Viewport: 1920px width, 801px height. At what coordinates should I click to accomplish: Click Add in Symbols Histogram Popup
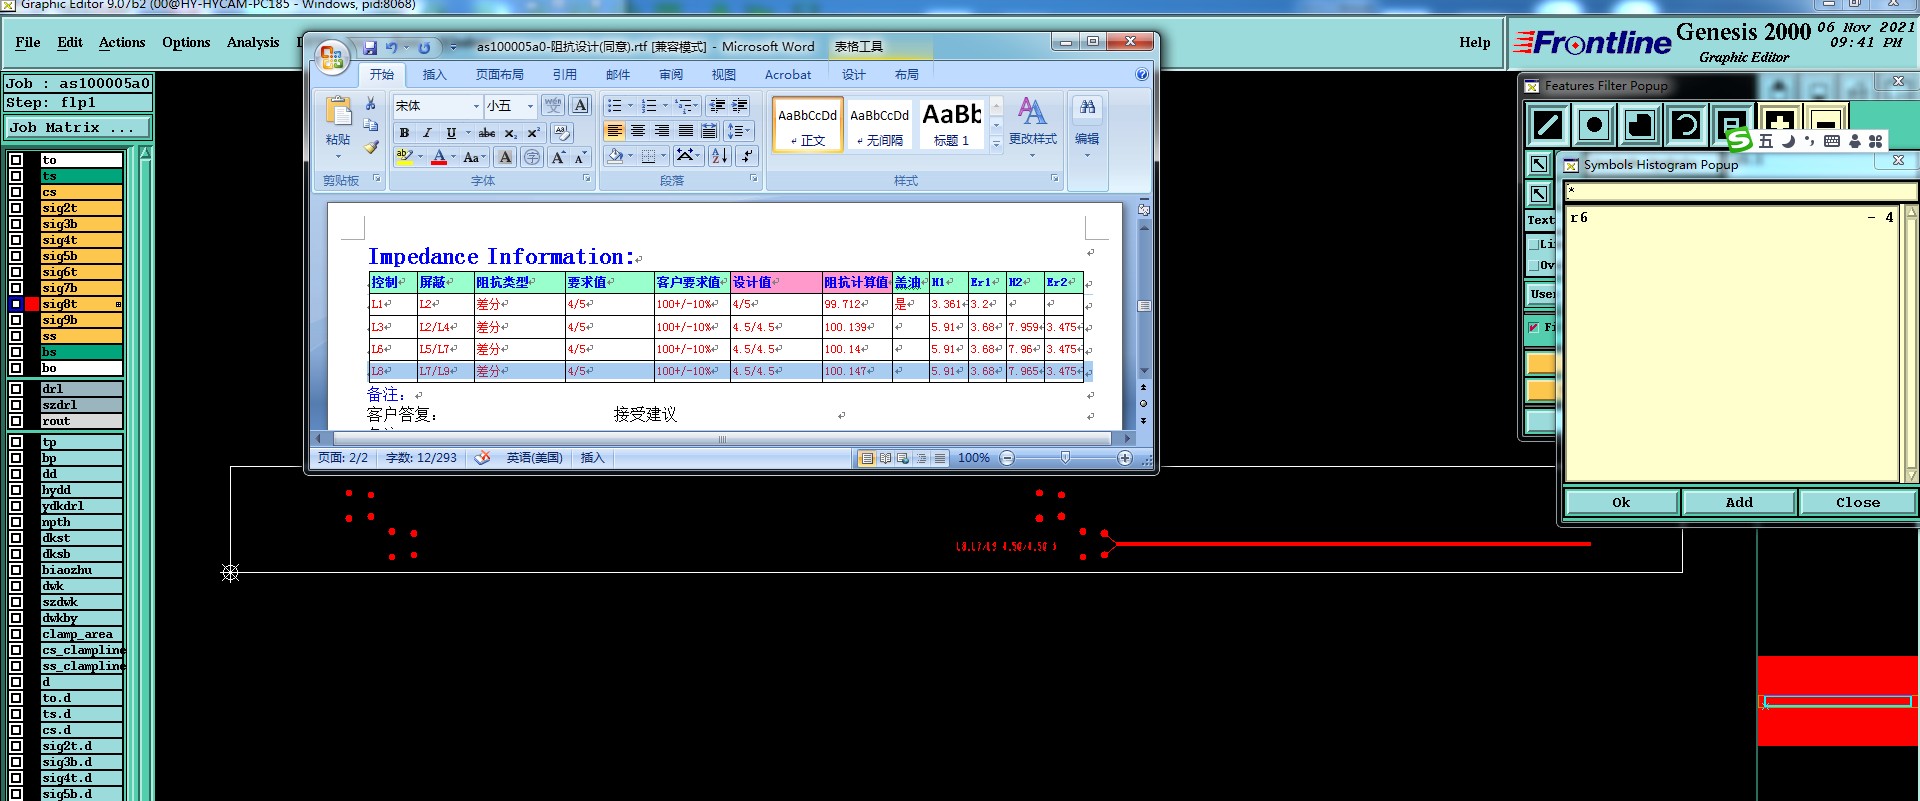tap(1740, 502)
